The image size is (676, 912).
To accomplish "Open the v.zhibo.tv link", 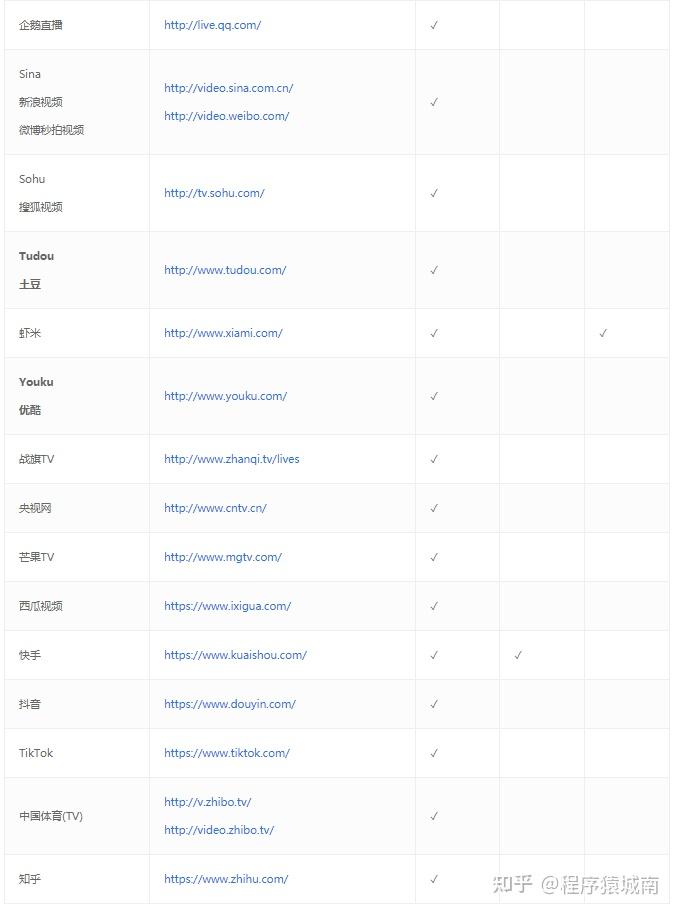I will click(208, 802).
